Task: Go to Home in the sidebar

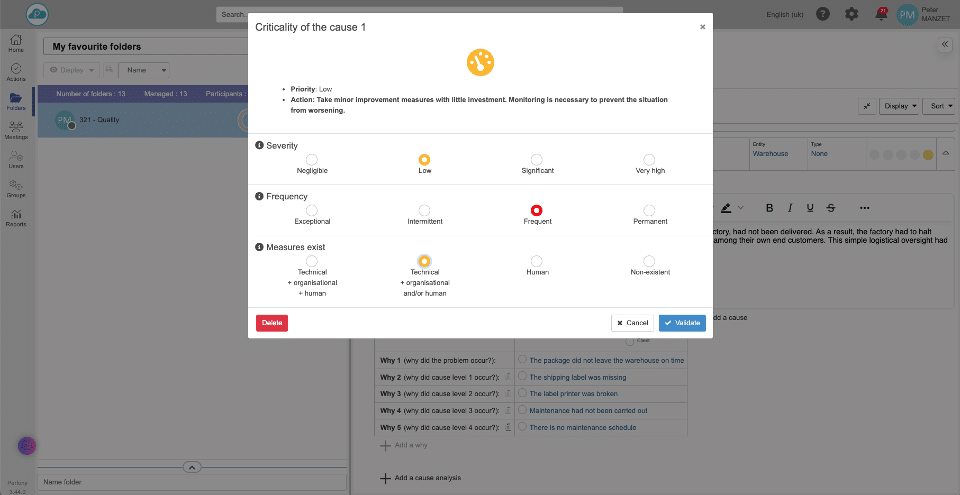Action: (16, 43)
